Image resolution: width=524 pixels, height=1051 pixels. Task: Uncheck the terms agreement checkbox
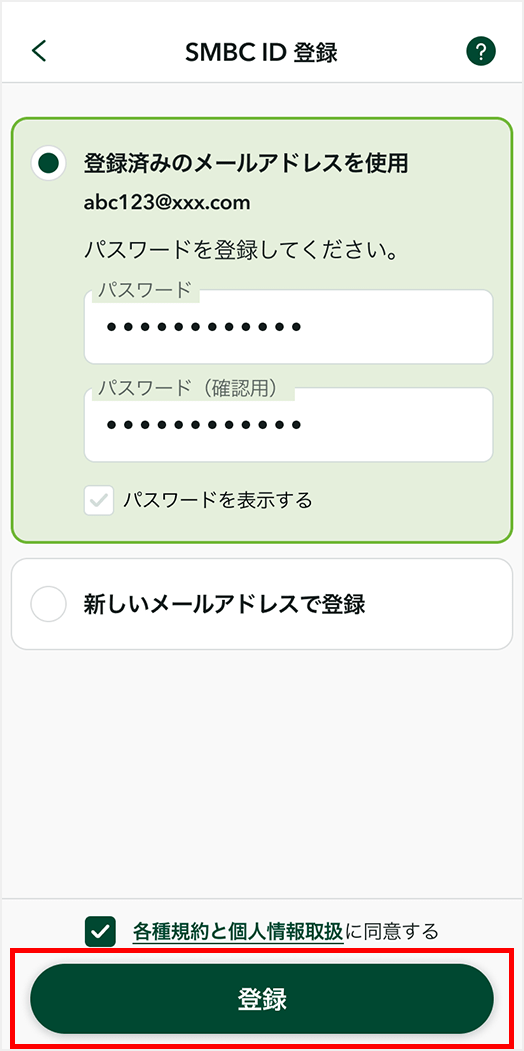(x=101, y=931)
